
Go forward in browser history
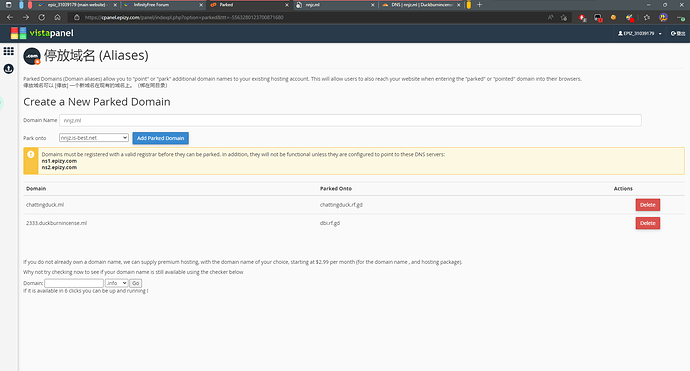click(26, 17)
